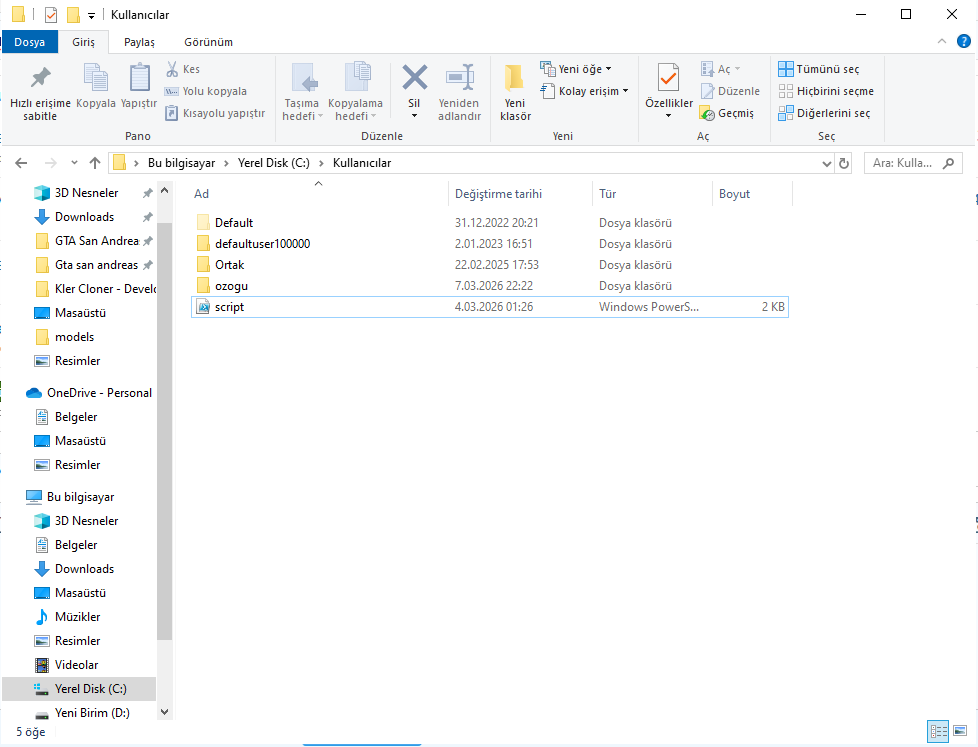Click Geçmiş history icon
Screen dimensions: 978x747
coord(707,113)
